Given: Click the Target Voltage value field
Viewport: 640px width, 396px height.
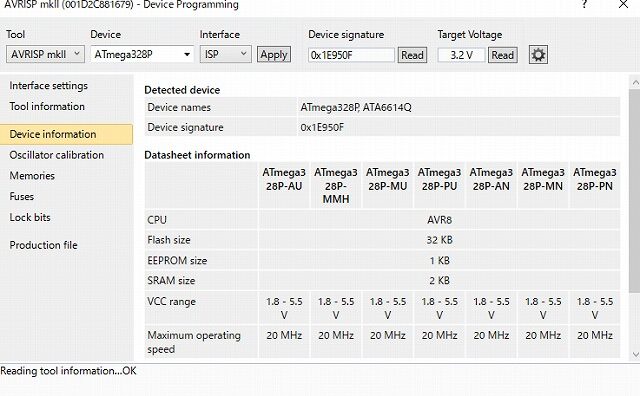Looking at the screenshot, I should point(461,55).
